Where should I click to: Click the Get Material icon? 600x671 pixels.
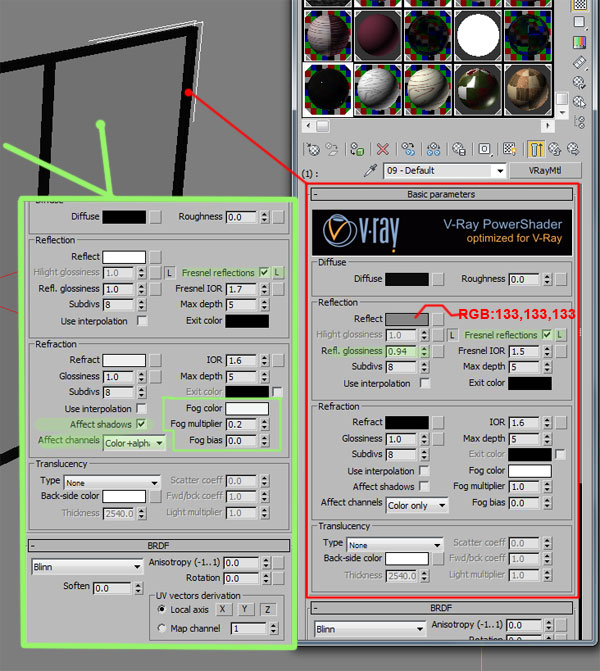click(313, 149)
